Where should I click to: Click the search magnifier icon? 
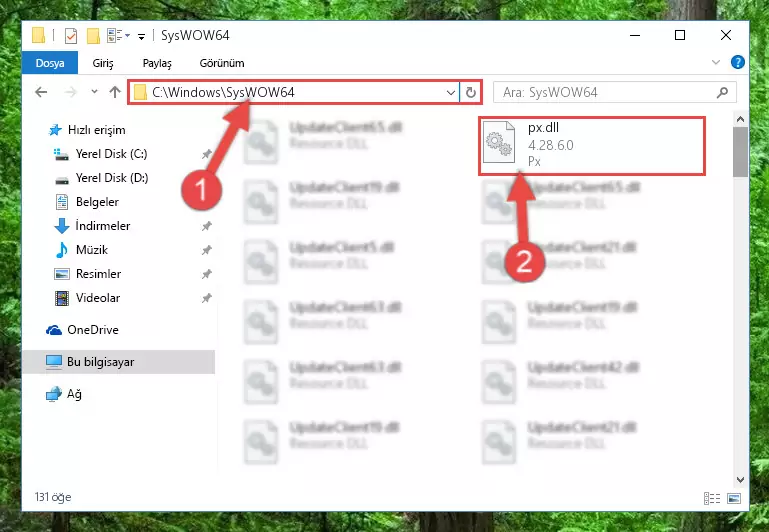[x=722, y=92]
